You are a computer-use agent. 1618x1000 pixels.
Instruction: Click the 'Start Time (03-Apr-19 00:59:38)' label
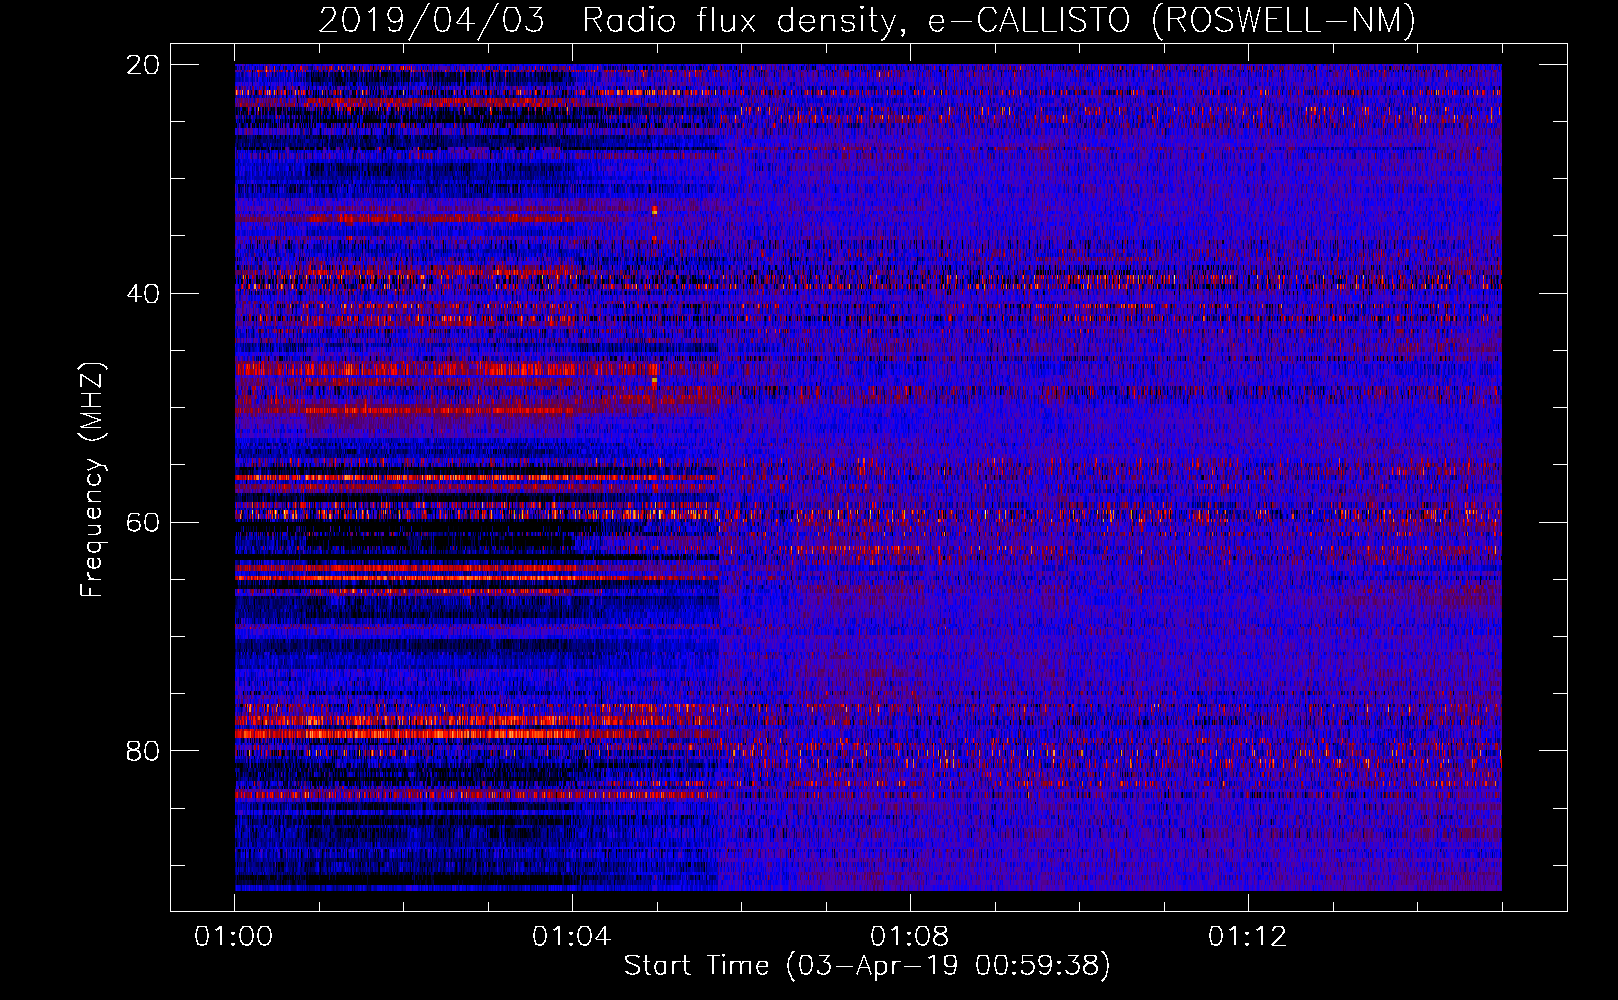click(x=867, y=966)
